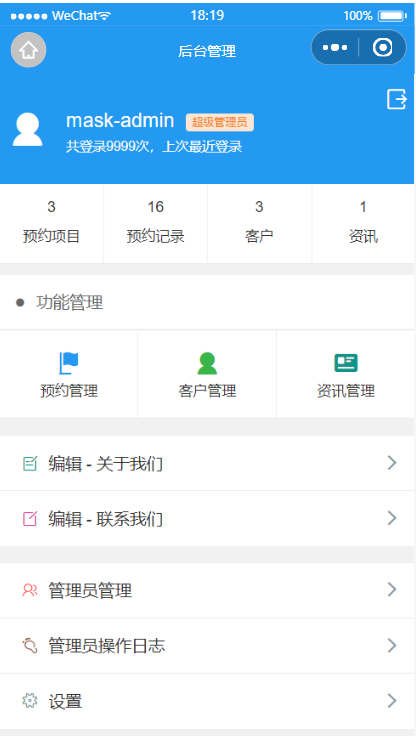416x736 pixels.
Task: Select the 客户 count tab
Action: coord(259,223)
